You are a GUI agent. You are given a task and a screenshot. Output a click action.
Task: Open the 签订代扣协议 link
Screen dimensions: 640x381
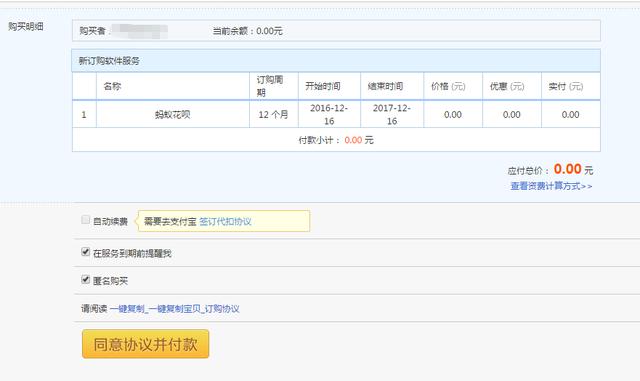225,221
